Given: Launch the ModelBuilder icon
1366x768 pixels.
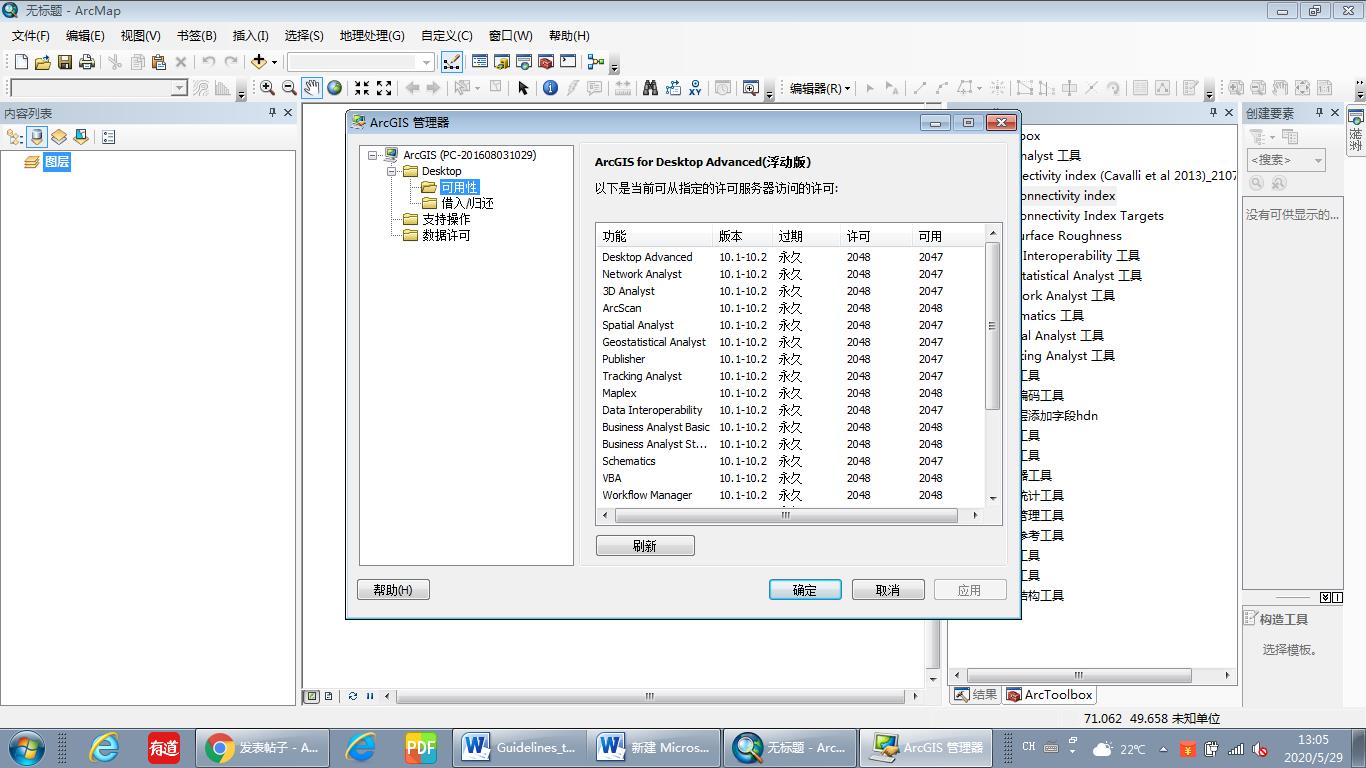Looking at the screenshot, I should click(596, 62).
